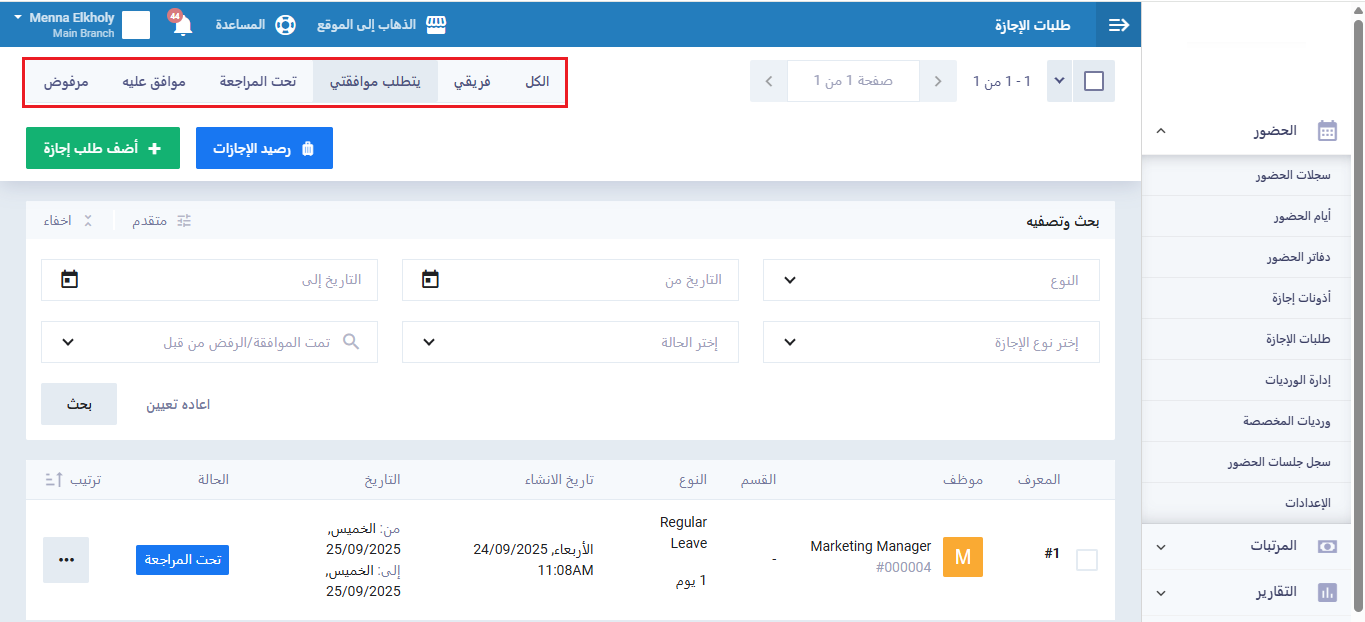Open the المساعدة help lifebuoy icon

(x=286, y=25)
